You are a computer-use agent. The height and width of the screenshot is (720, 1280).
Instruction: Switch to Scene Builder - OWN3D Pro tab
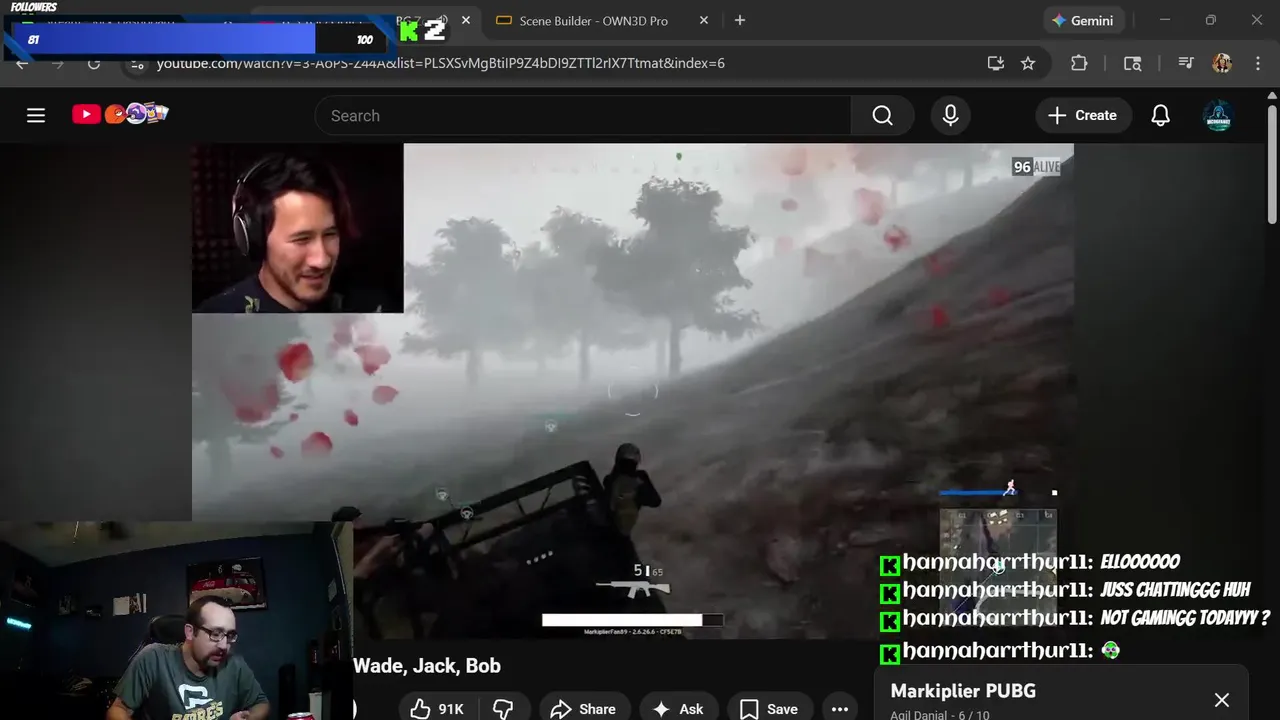594,20
